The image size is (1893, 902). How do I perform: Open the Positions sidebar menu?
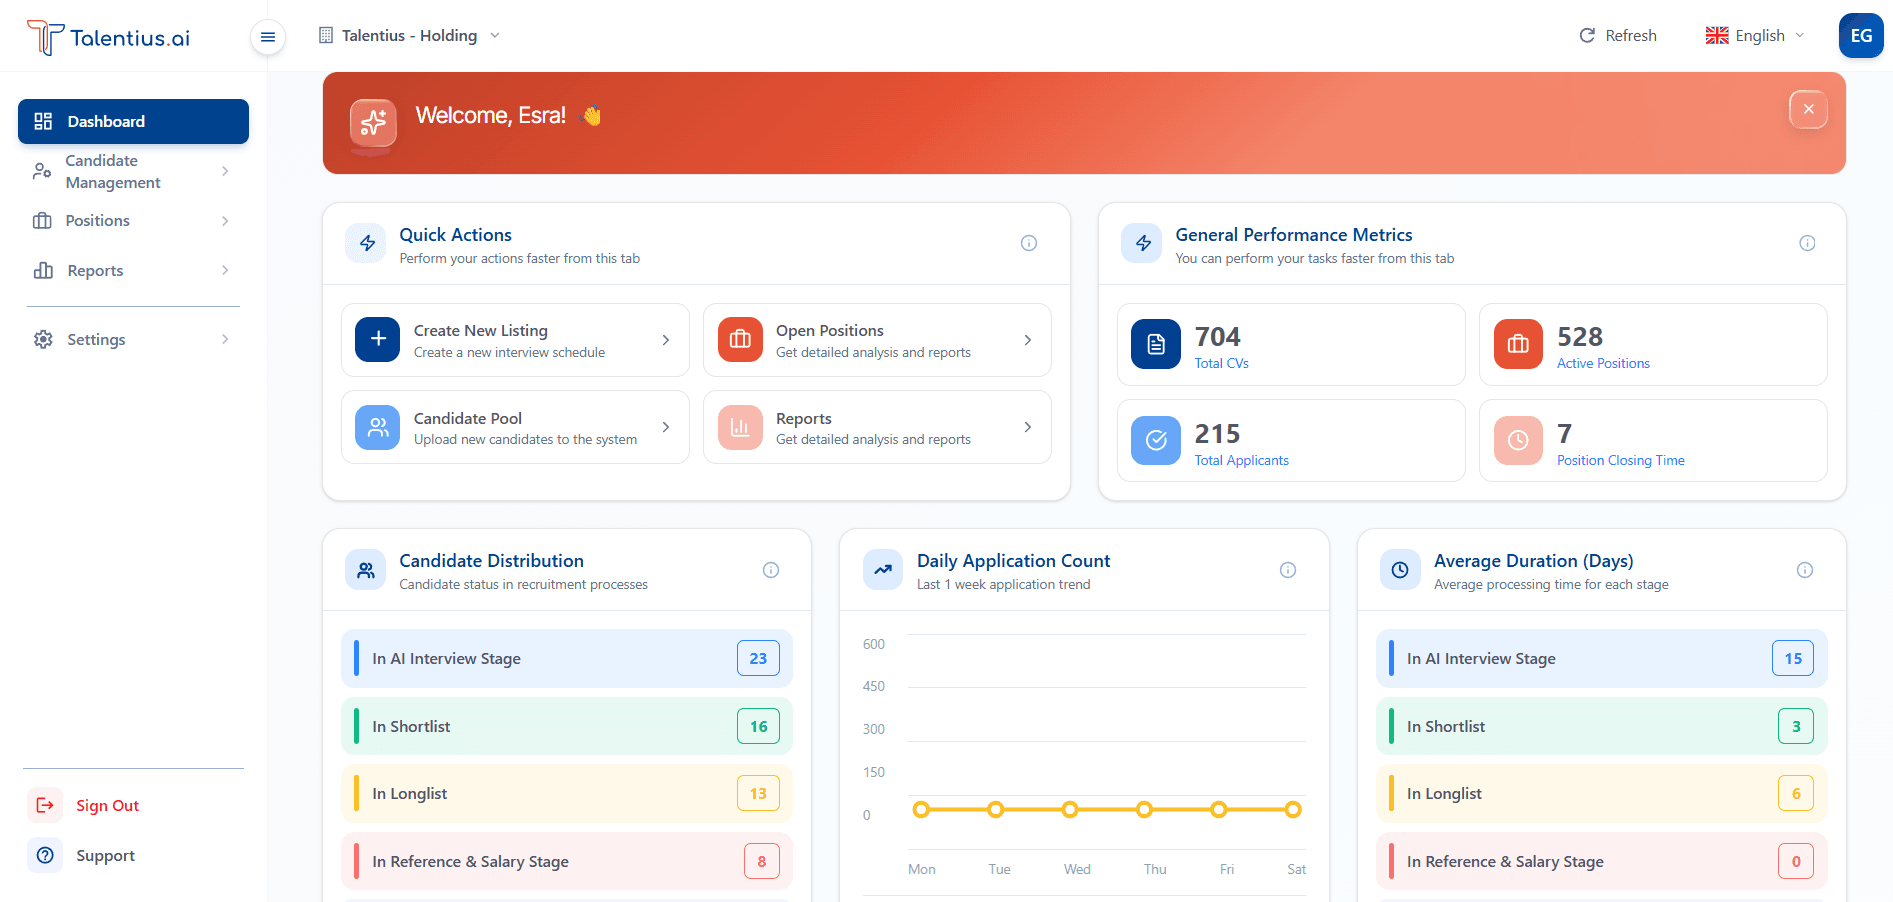coord(133,221)
